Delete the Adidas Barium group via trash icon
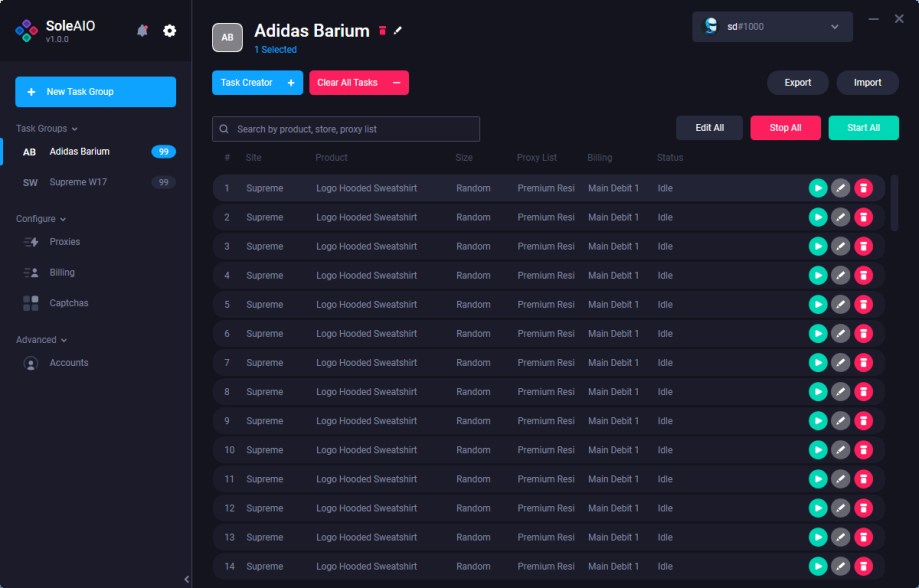Screen dimensions: 919x588 pos(382,30)
